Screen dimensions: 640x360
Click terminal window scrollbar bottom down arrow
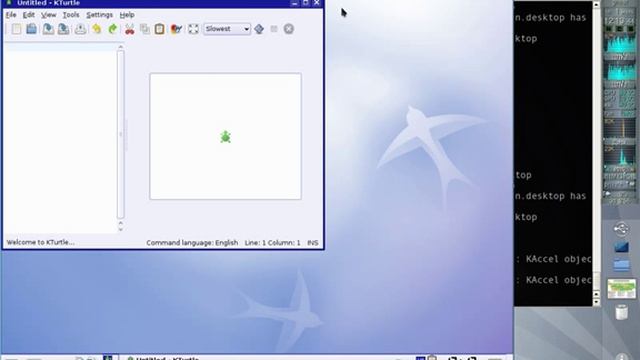click(596, 302)
